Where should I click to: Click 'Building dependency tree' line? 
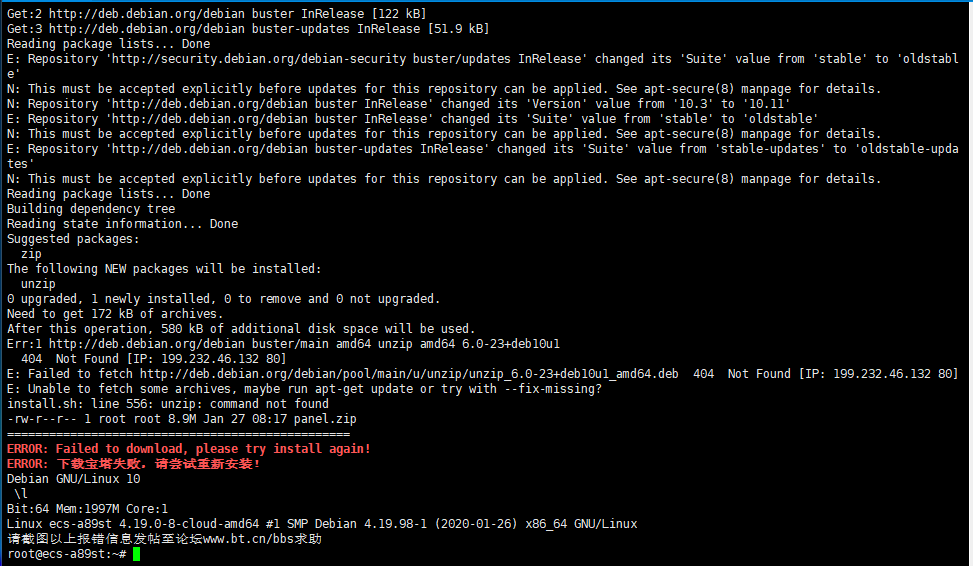click(91, 209)
